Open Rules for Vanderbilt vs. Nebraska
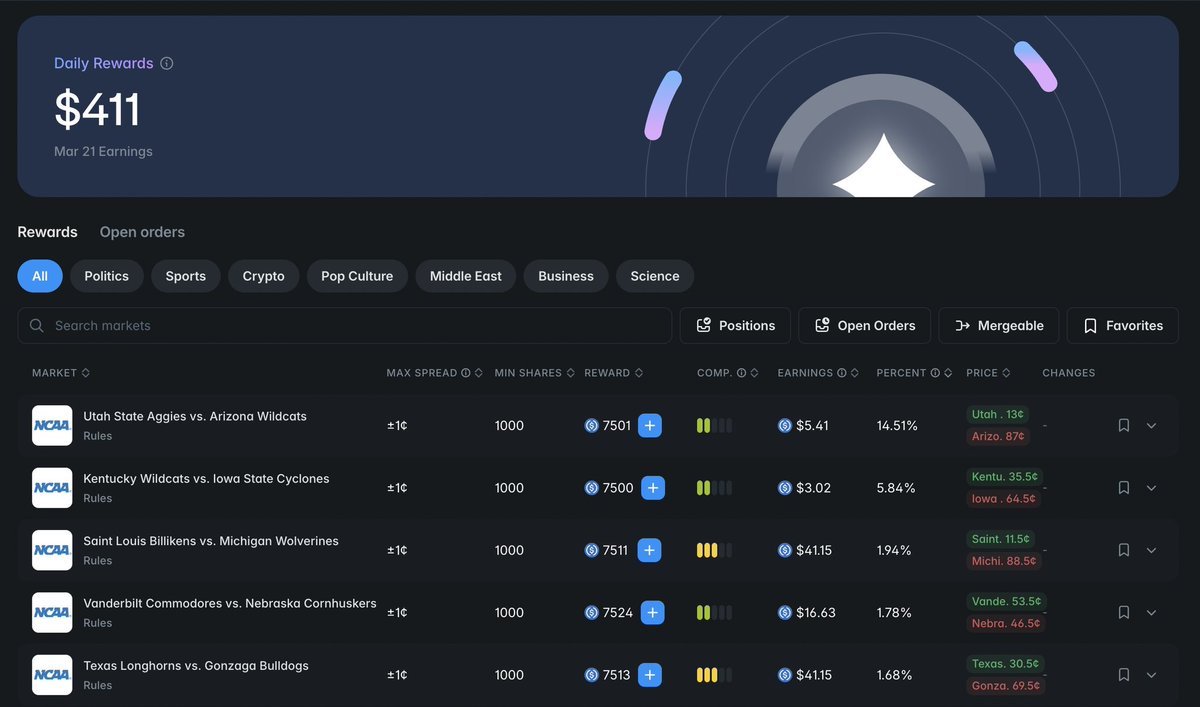1200x707 pixels. click(97, 623)
